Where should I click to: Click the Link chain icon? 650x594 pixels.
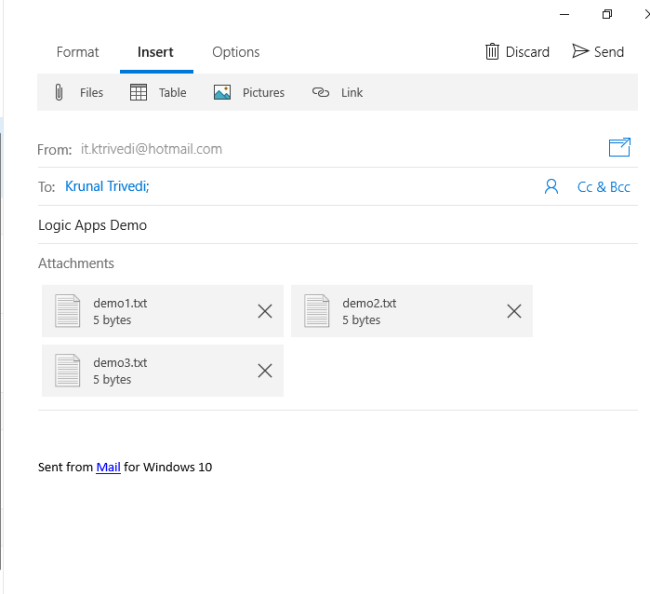tap(320, 92)
